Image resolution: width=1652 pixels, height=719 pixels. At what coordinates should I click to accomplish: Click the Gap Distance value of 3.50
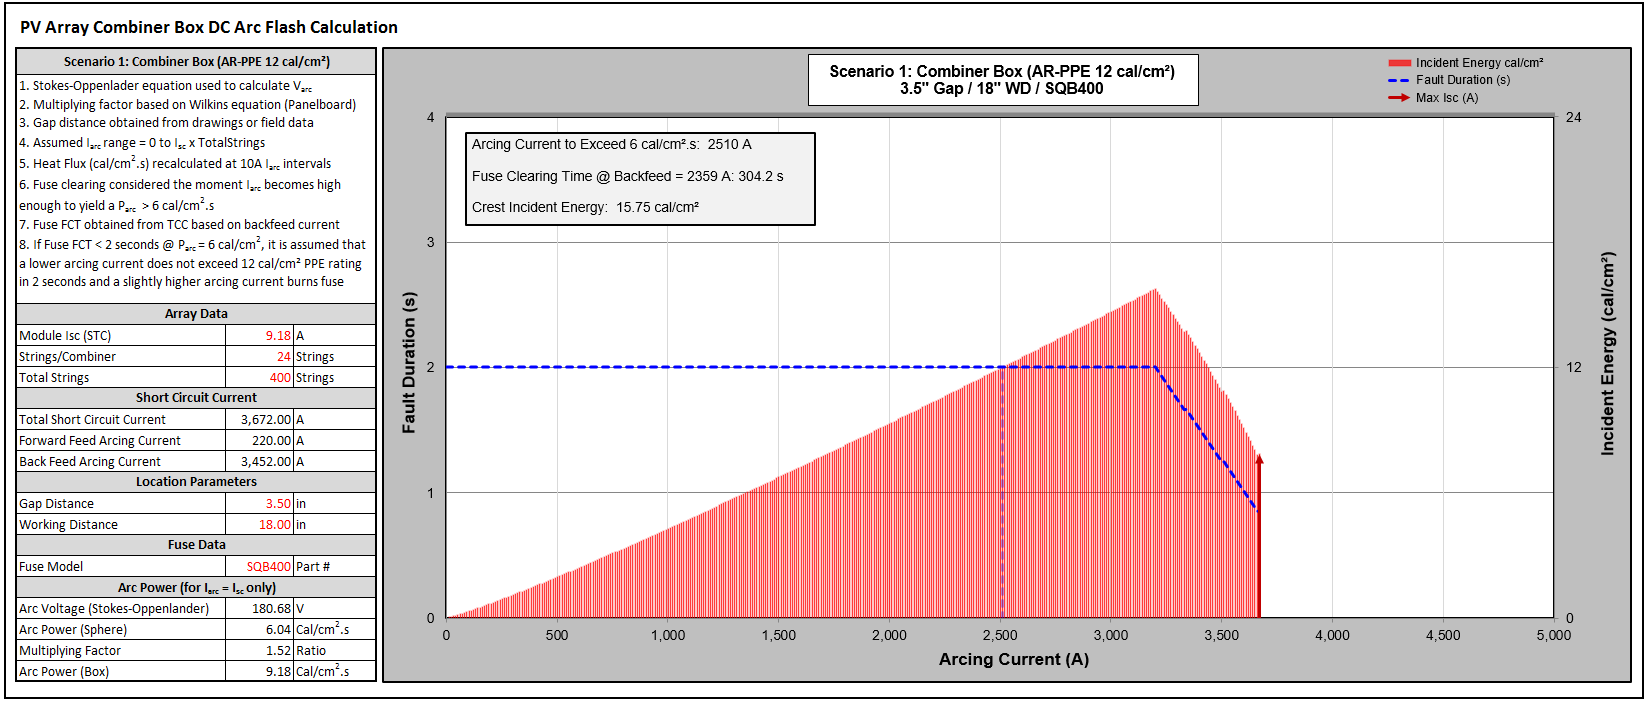click(259, 504)
